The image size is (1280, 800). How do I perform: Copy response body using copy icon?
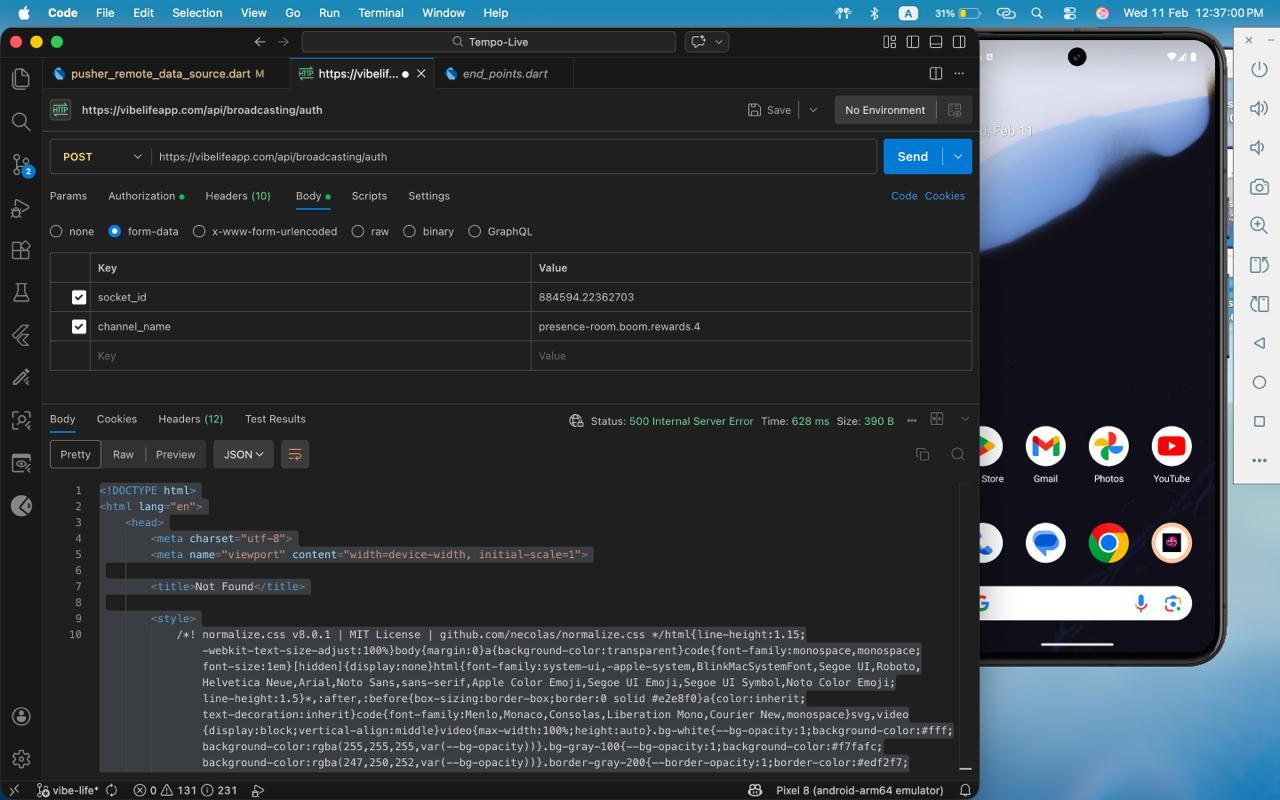922,454
